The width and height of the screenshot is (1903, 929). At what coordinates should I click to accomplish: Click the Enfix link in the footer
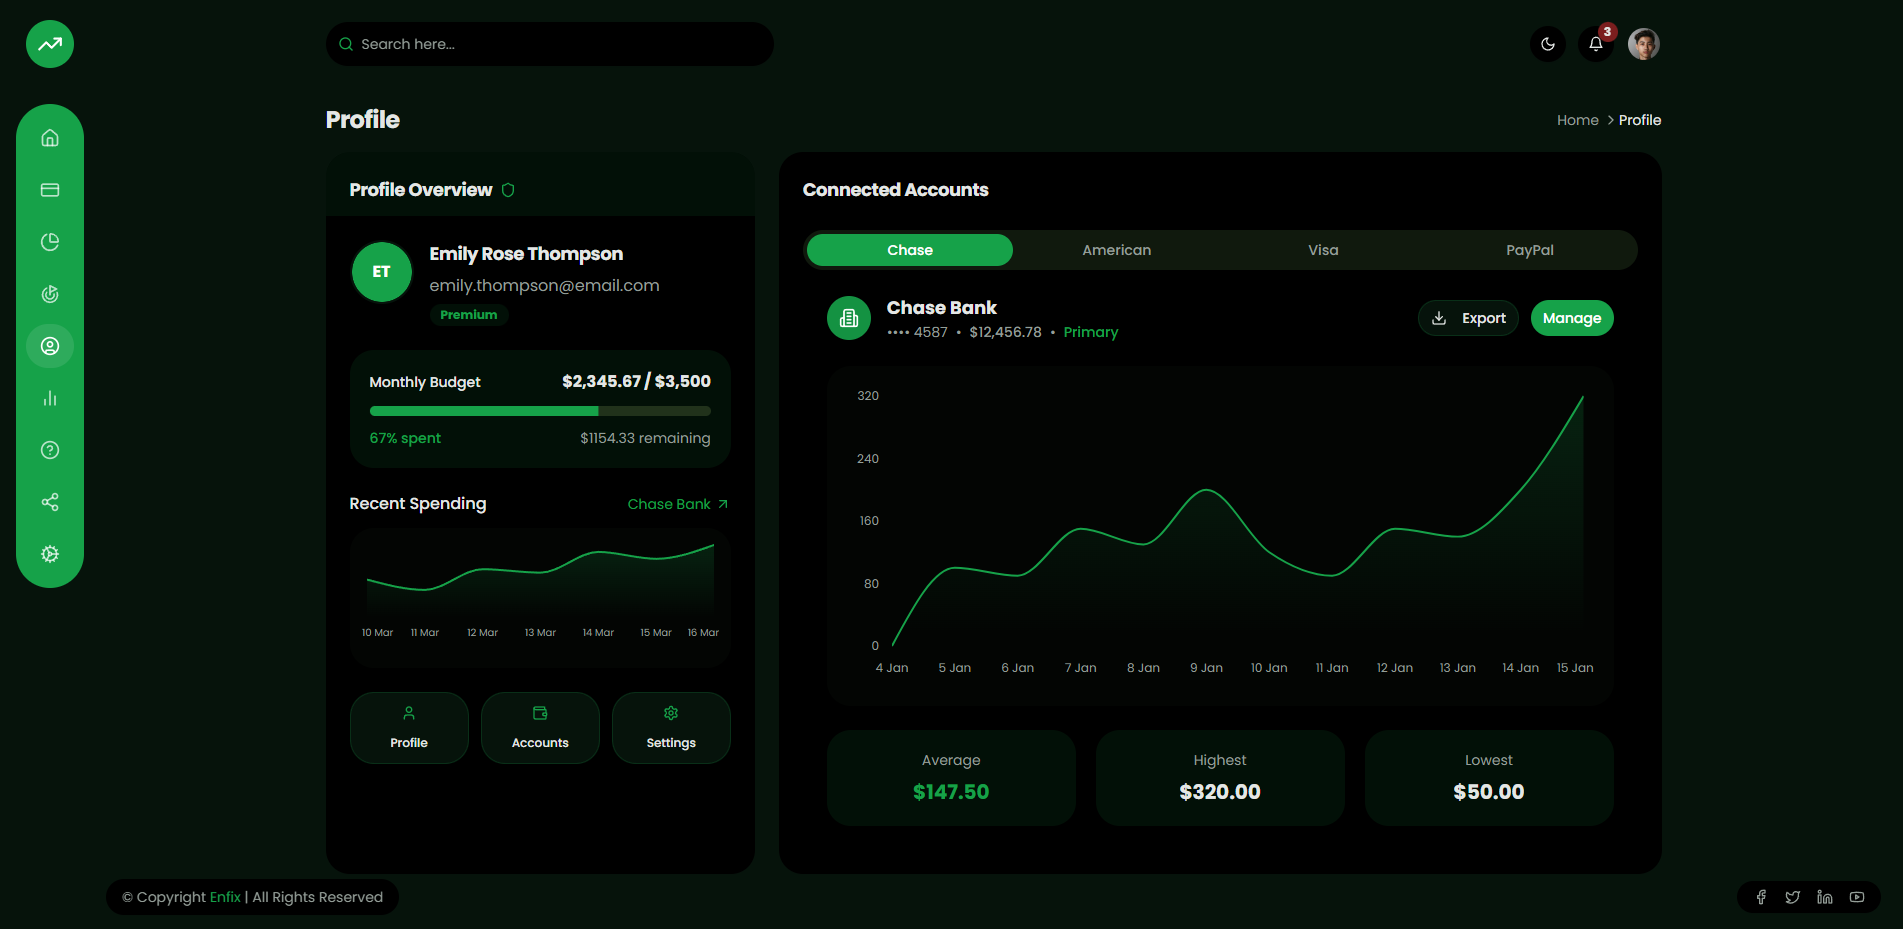pos(225,897)
